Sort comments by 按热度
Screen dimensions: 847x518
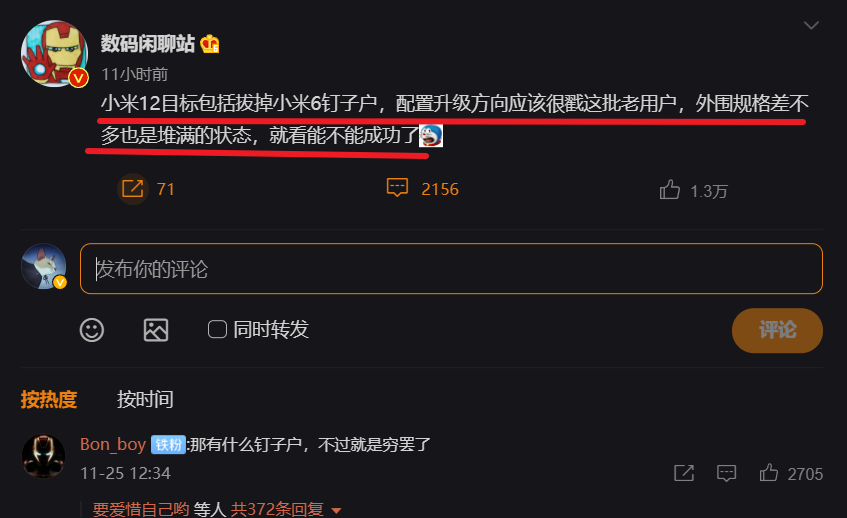point(49,399)
